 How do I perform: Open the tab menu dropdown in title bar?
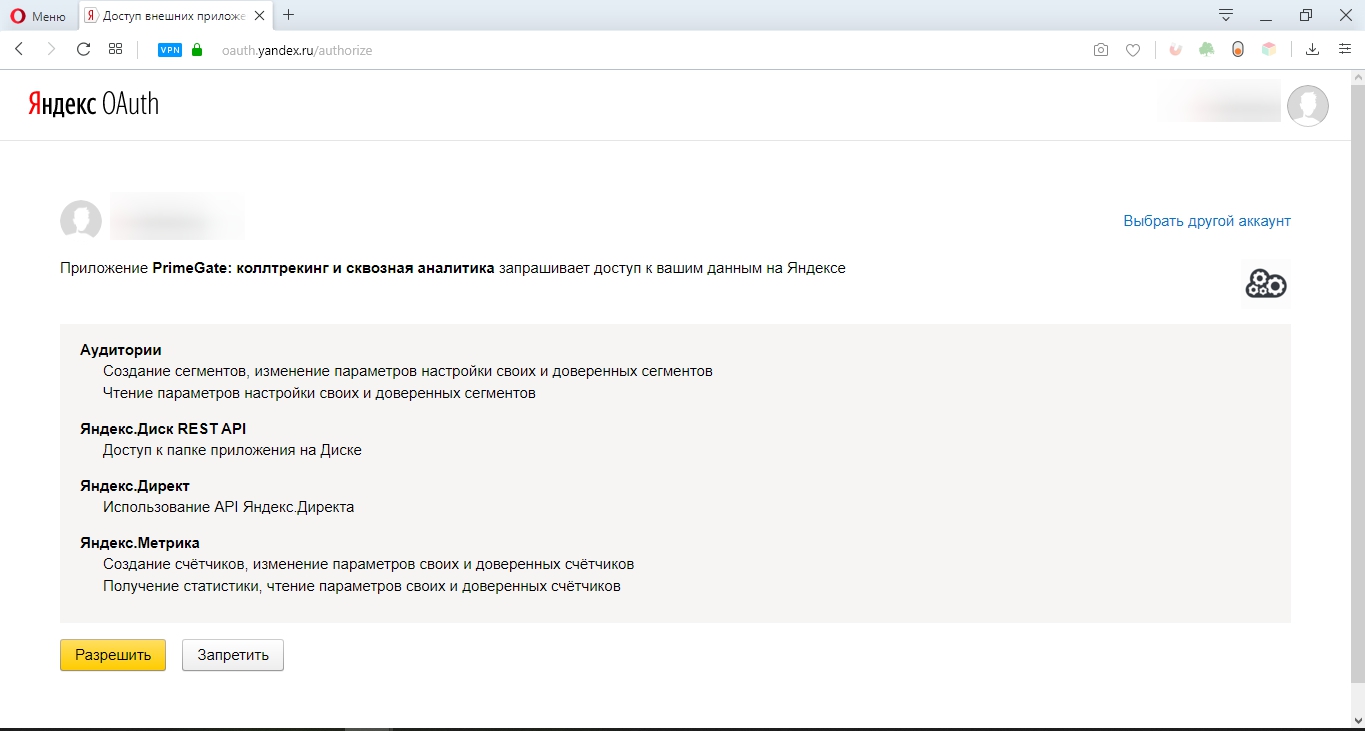(x=1226, y=15)
